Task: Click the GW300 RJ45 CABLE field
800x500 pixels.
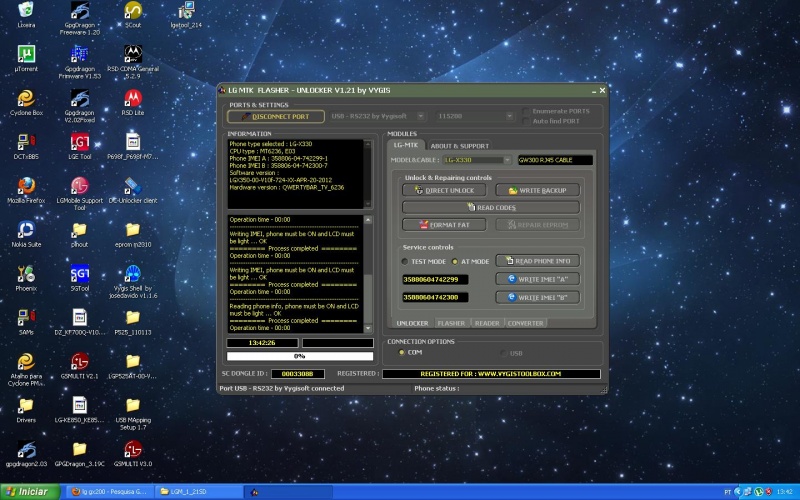Action: coord(555,160)
